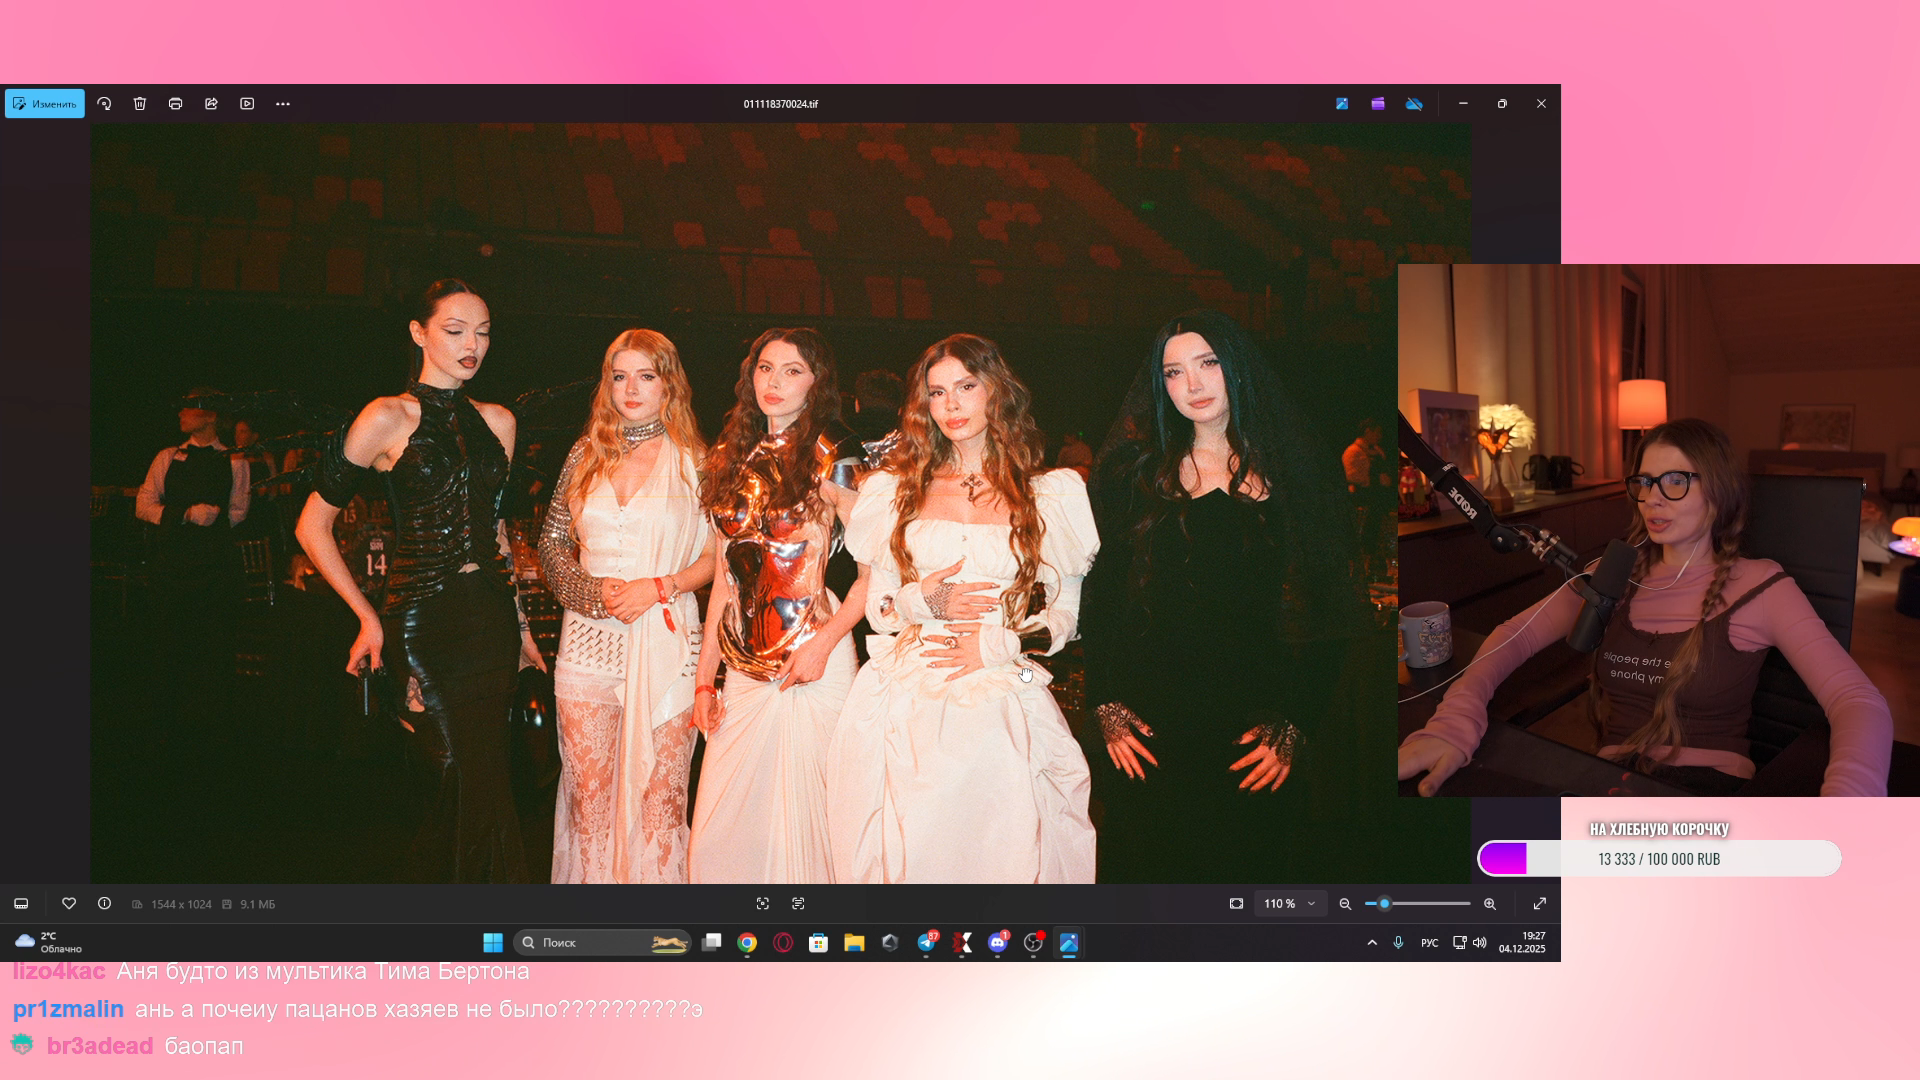1920x1080 pixels.
Task: Click the zoom level slider handle
Action: 1384,904
